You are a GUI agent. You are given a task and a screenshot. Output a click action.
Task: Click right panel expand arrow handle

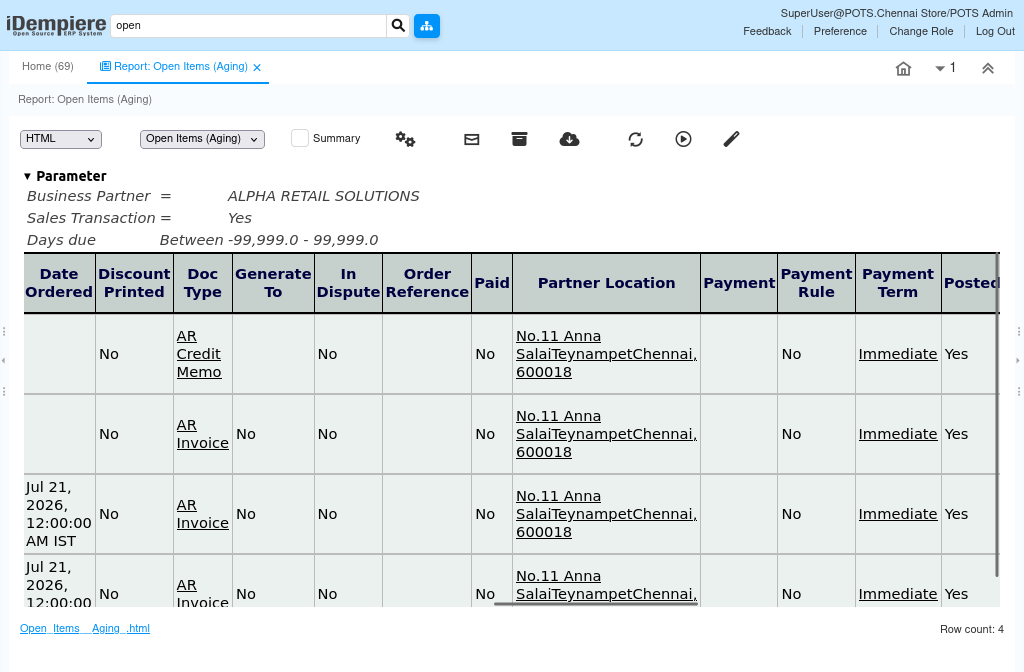point(1018,360)
